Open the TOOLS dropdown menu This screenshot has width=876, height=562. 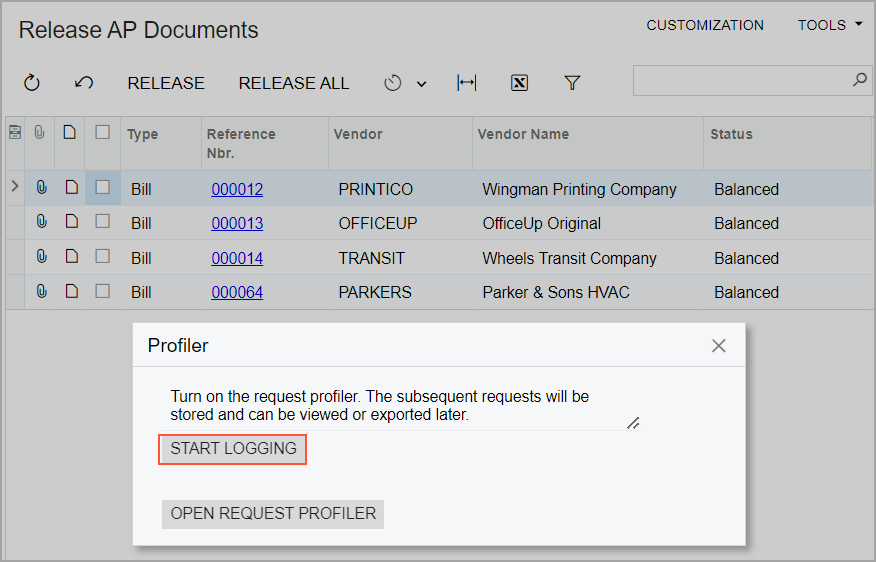click(830, 25)
